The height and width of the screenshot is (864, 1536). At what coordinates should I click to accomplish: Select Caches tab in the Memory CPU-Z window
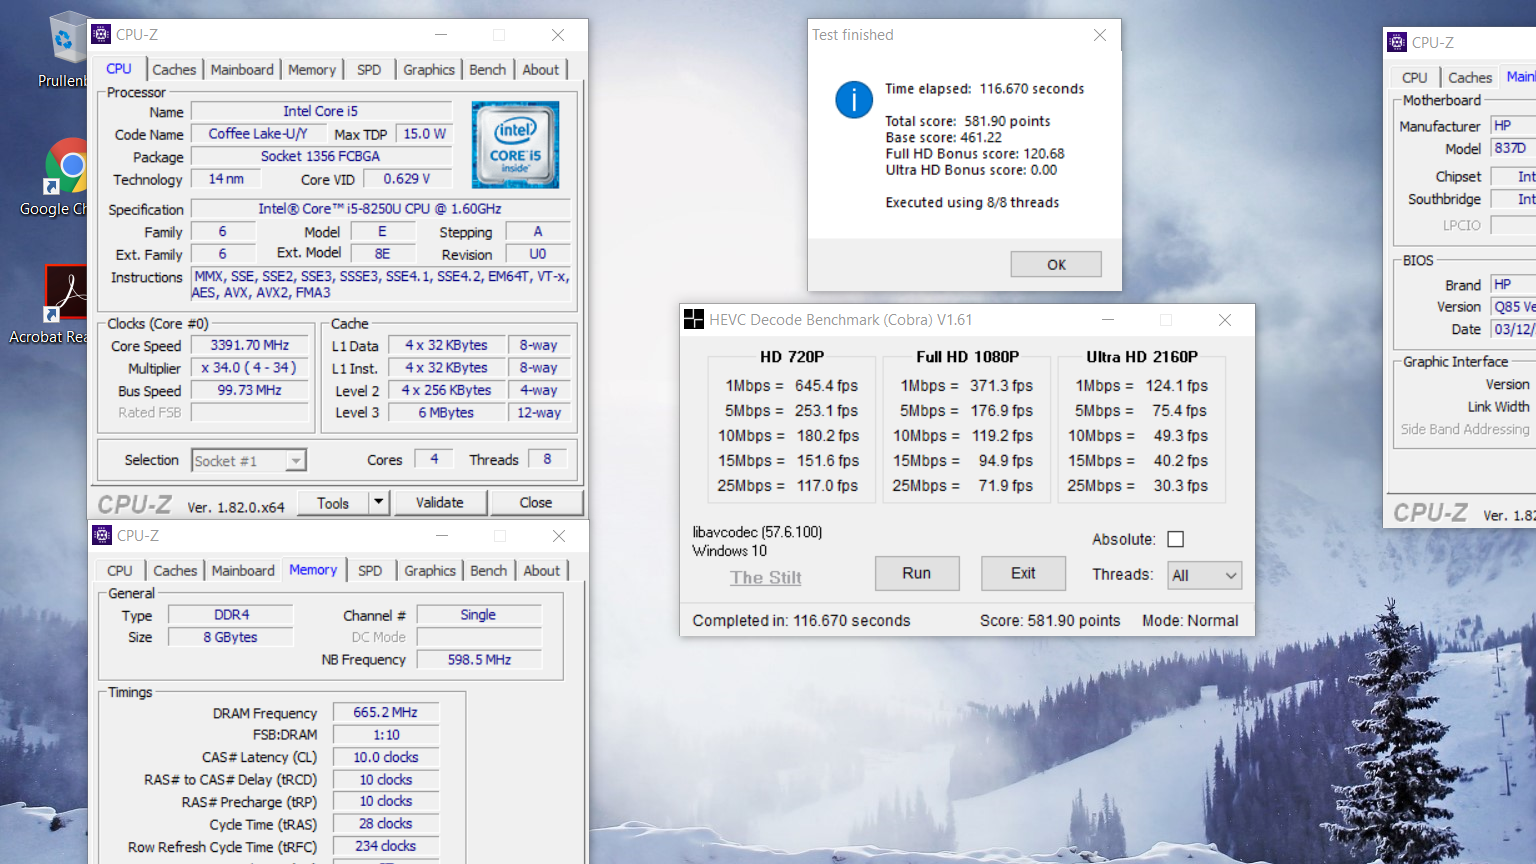(175, 571)
